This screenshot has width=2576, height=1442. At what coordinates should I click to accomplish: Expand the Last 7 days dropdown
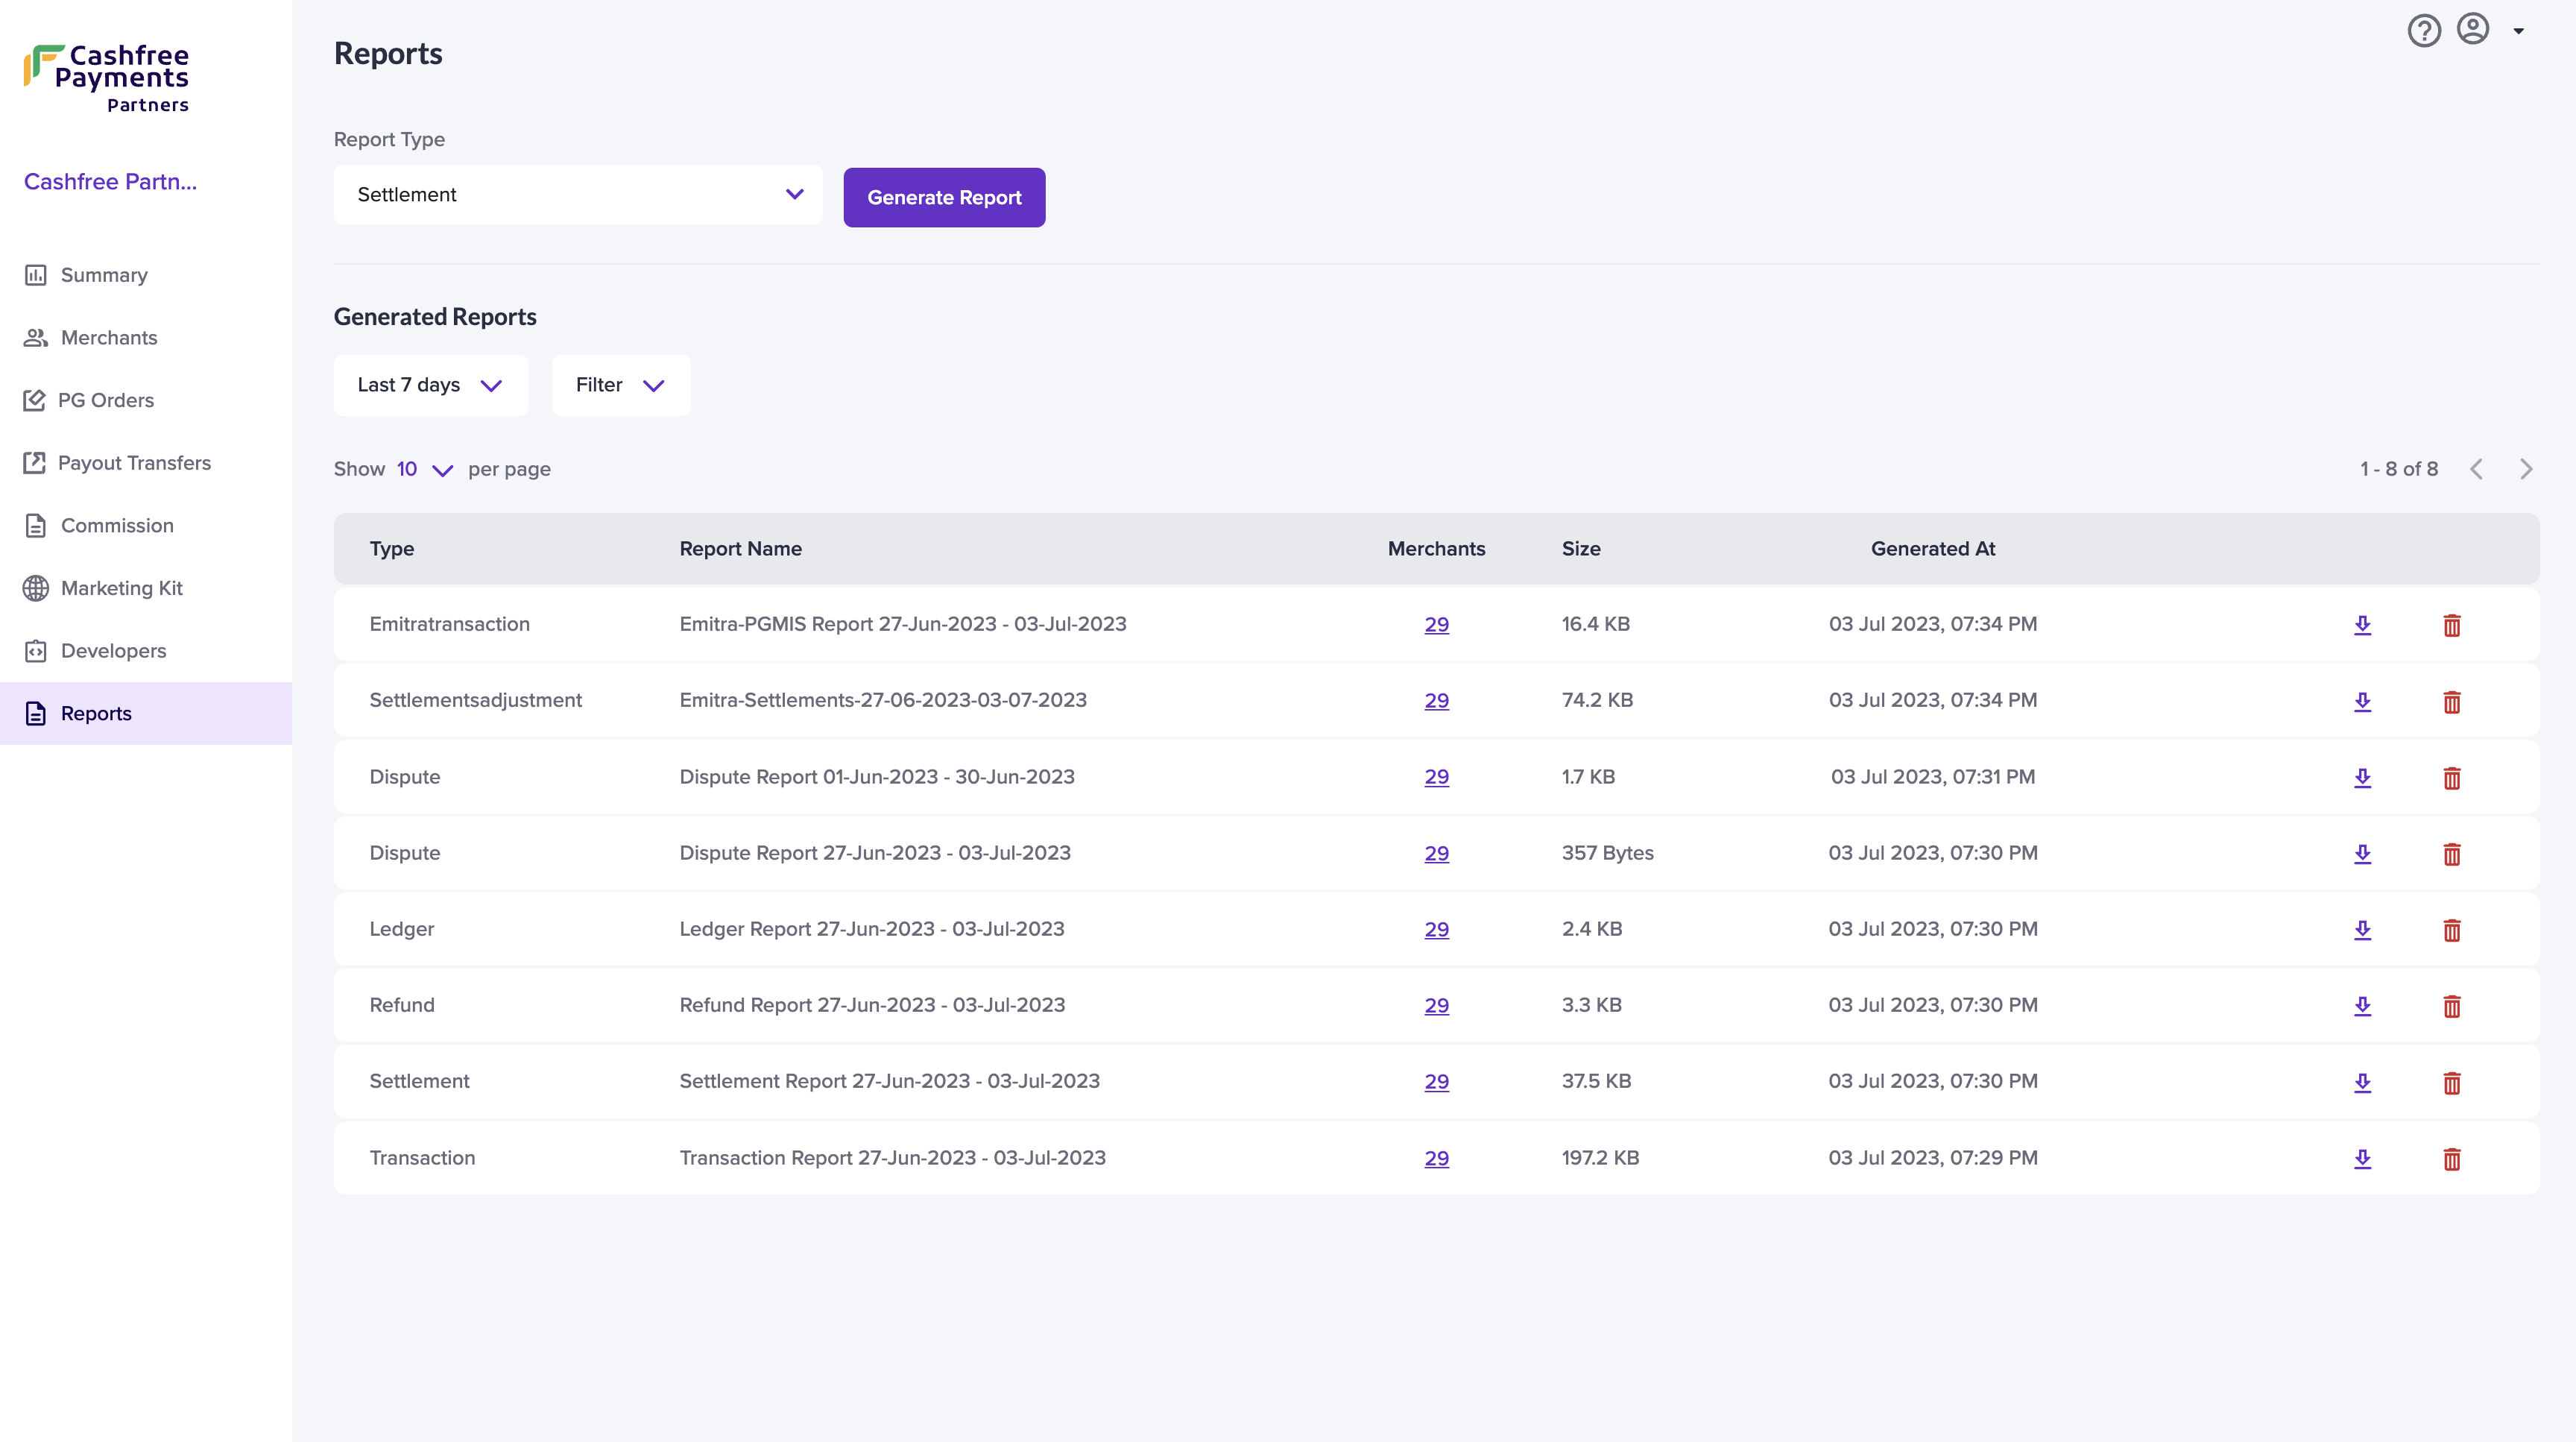pos(430,385)
